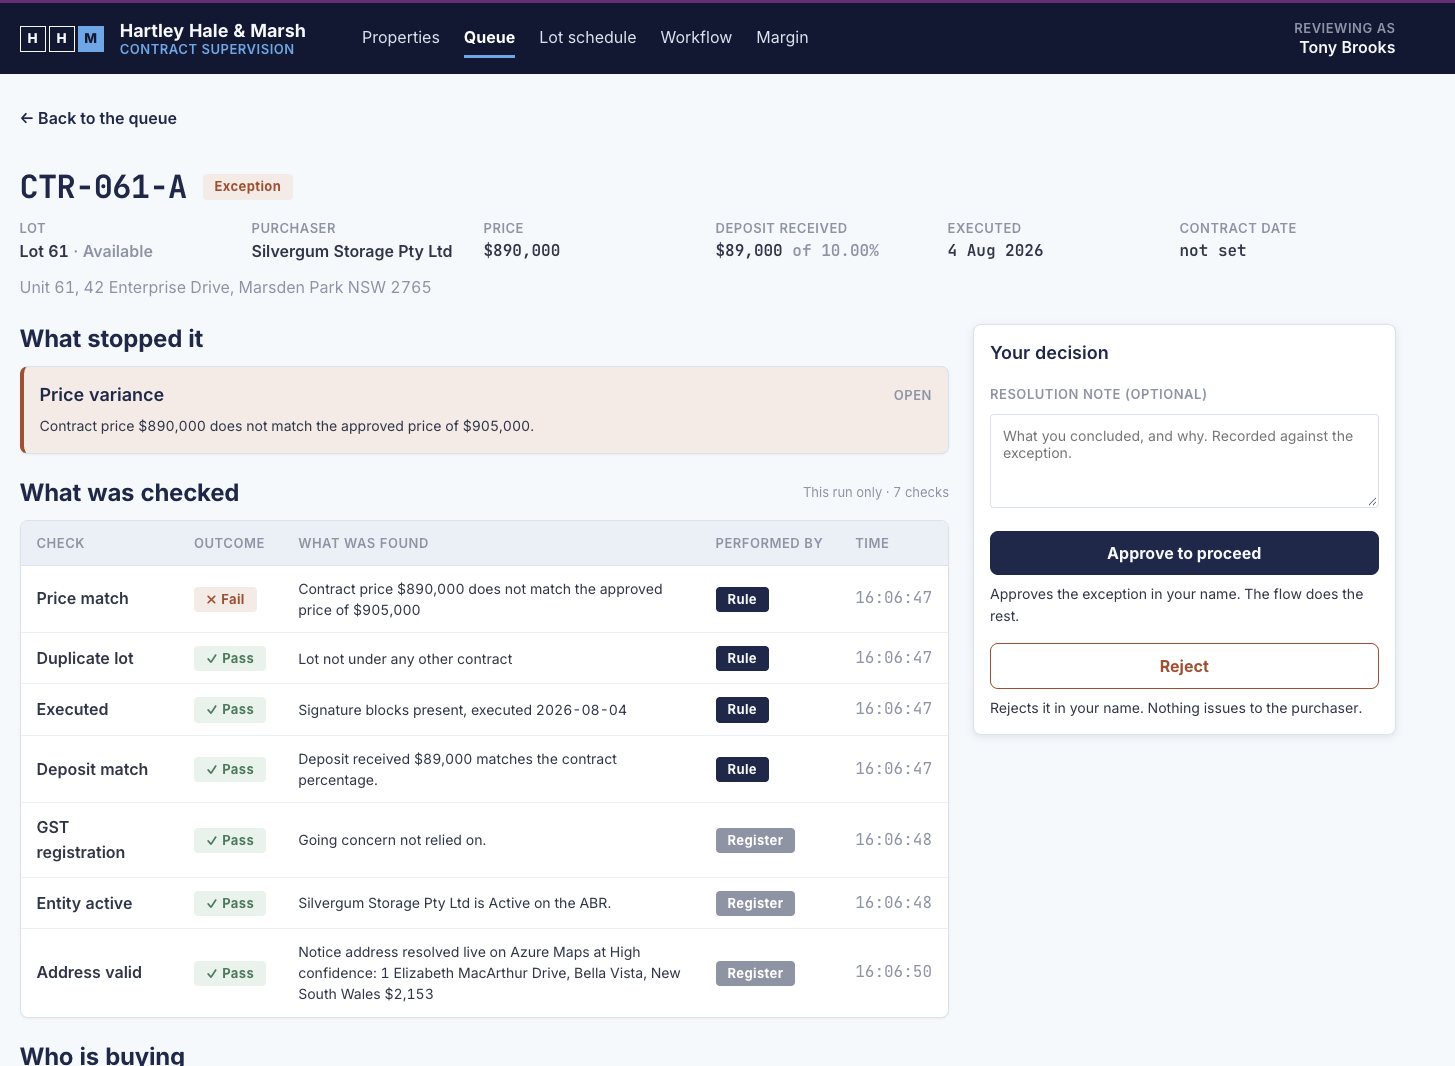The image size is (1455, 1066).
Task: Click the executed date 4 Aug 2026
Action: pos(995,251)
